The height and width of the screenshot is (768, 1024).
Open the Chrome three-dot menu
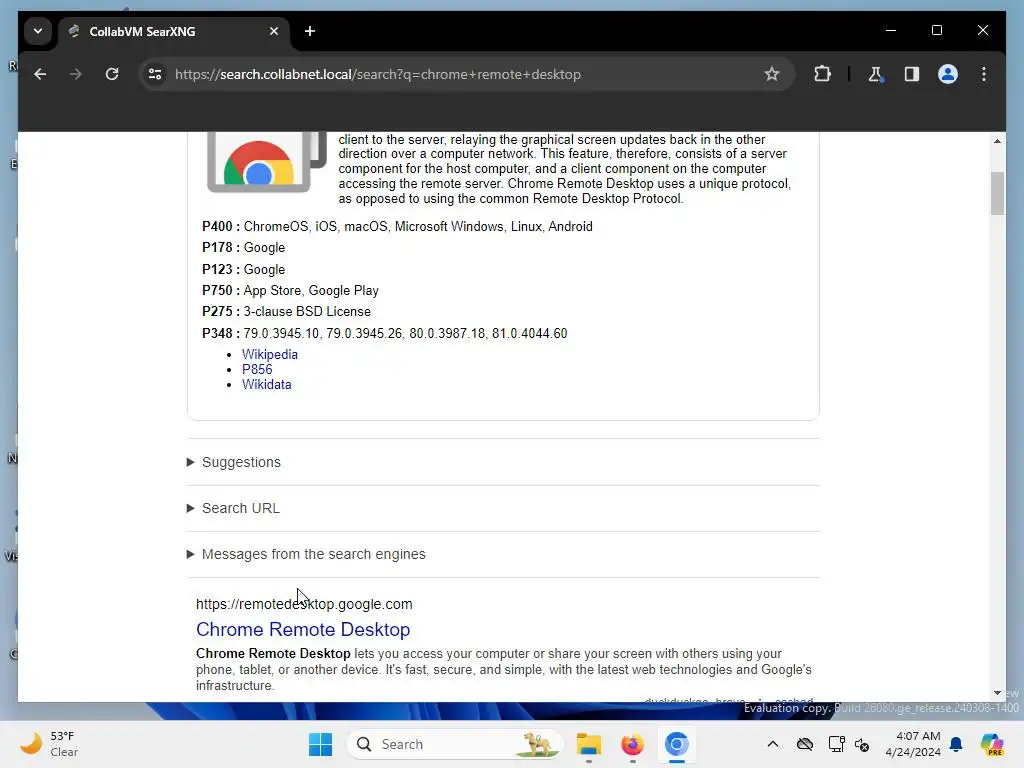click(984, 74)
